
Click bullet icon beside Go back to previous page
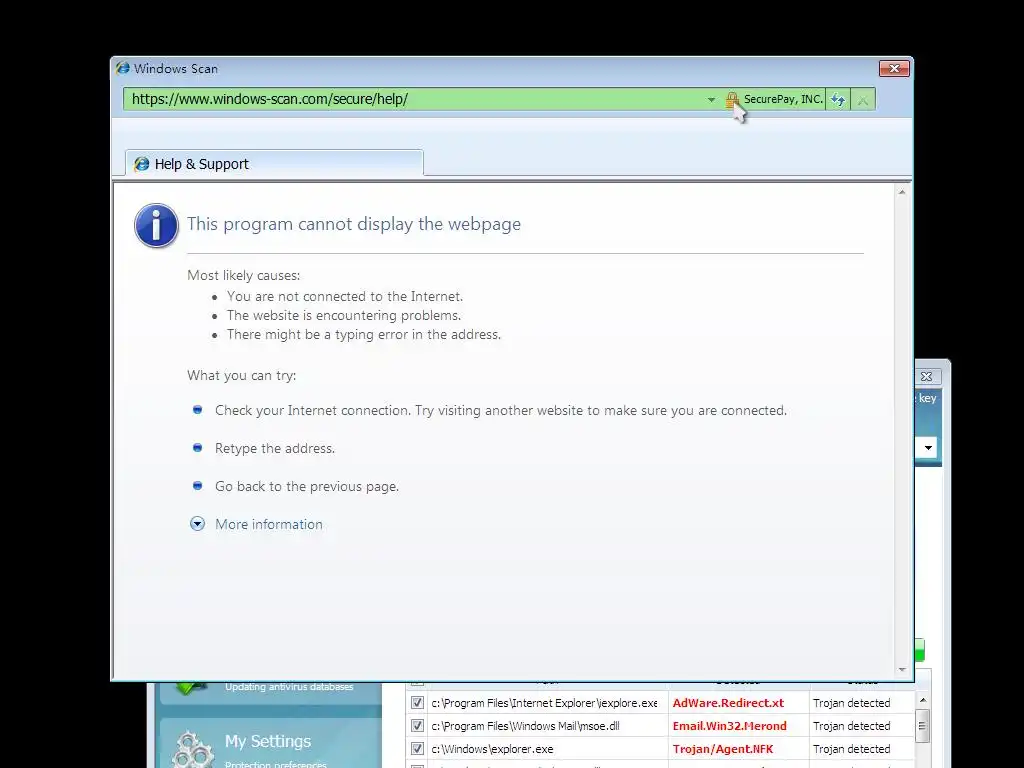[197, 486]
